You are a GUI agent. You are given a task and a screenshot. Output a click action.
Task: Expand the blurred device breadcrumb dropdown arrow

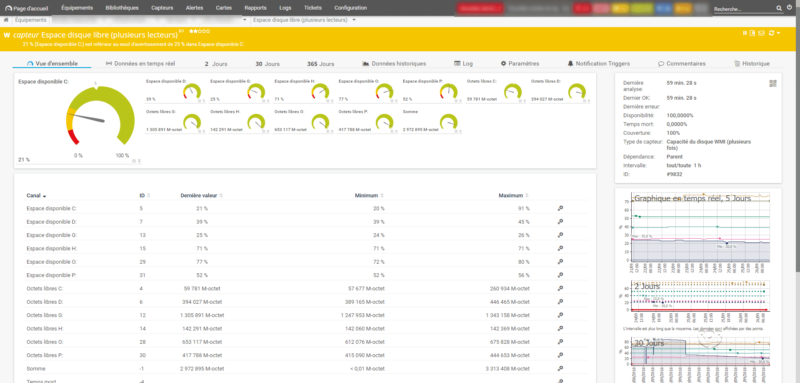tap(245, 20)
